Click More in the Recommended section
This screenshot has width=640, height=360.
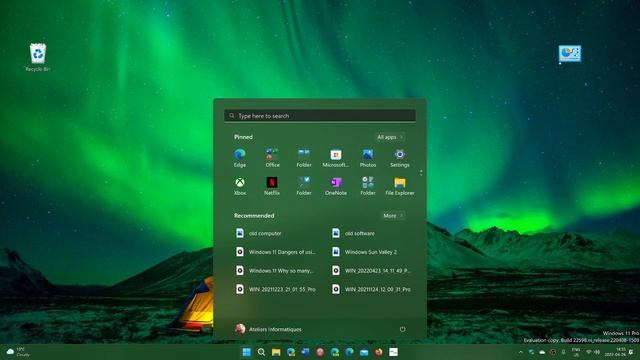point(393,216)
